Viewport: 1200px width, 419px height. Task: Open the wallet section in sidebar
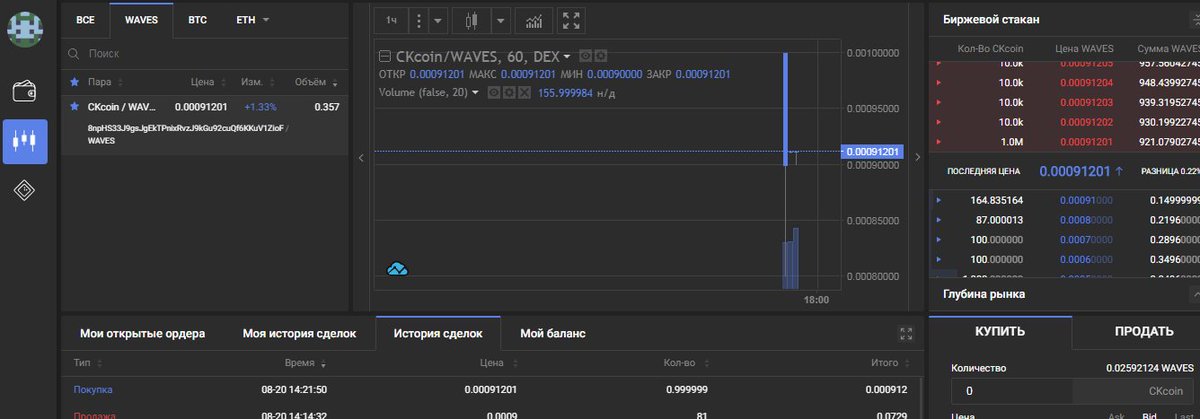(x=25, y=91)
